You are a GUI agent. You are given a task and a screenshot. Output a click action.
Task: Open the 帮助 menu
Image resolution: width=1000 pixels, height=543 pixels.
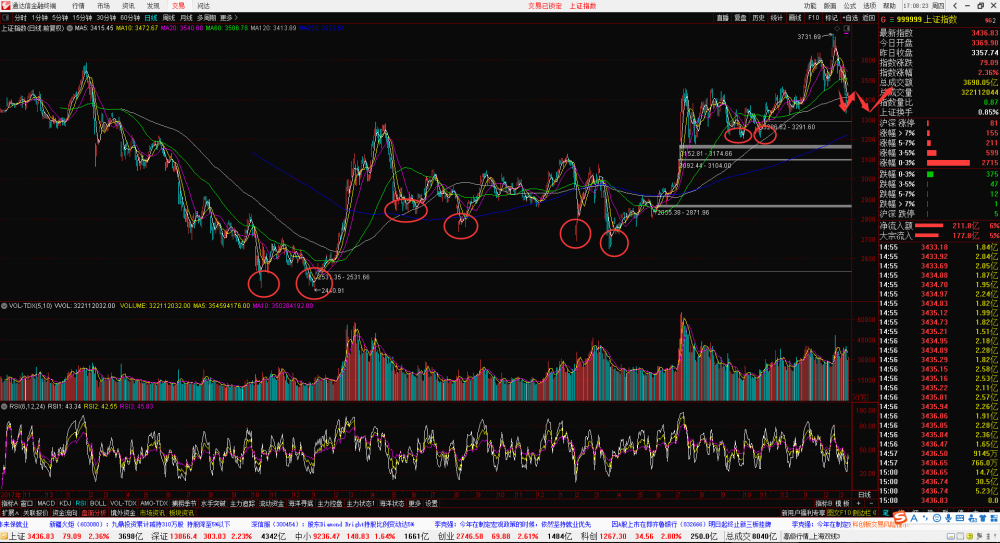[x=889, y=6]
